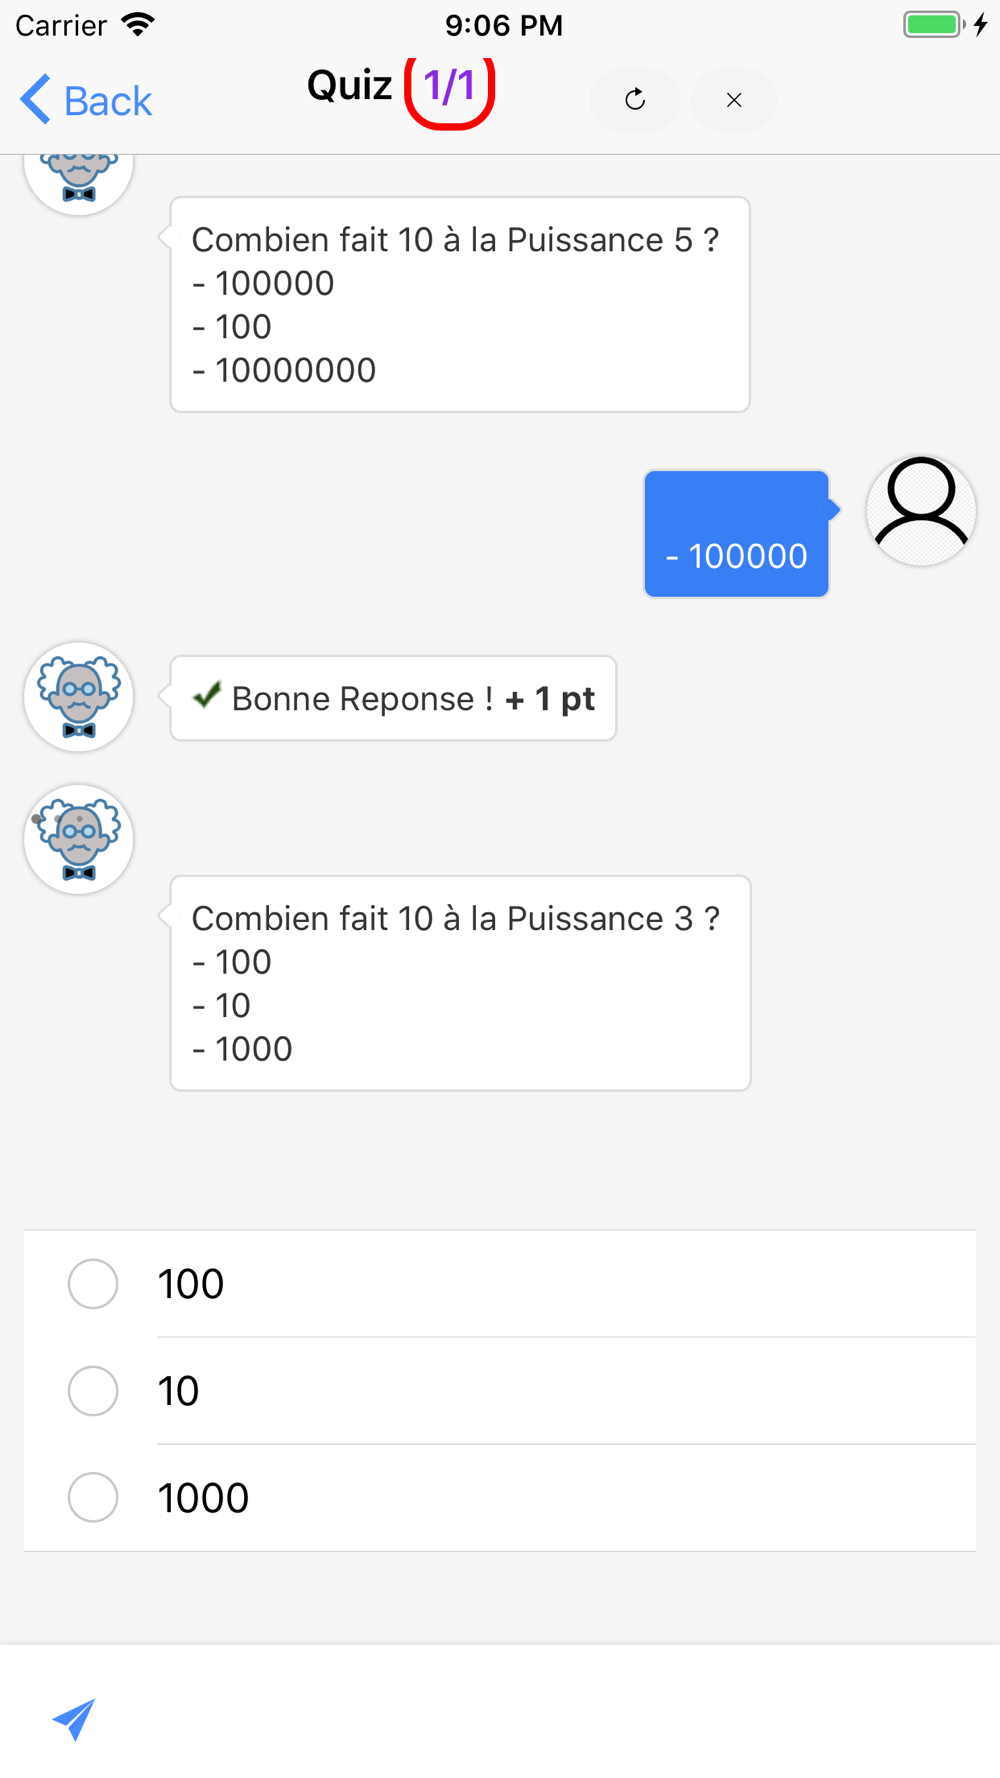Tap professor avatar above Puissance 3 question

[x=79, y=839]
